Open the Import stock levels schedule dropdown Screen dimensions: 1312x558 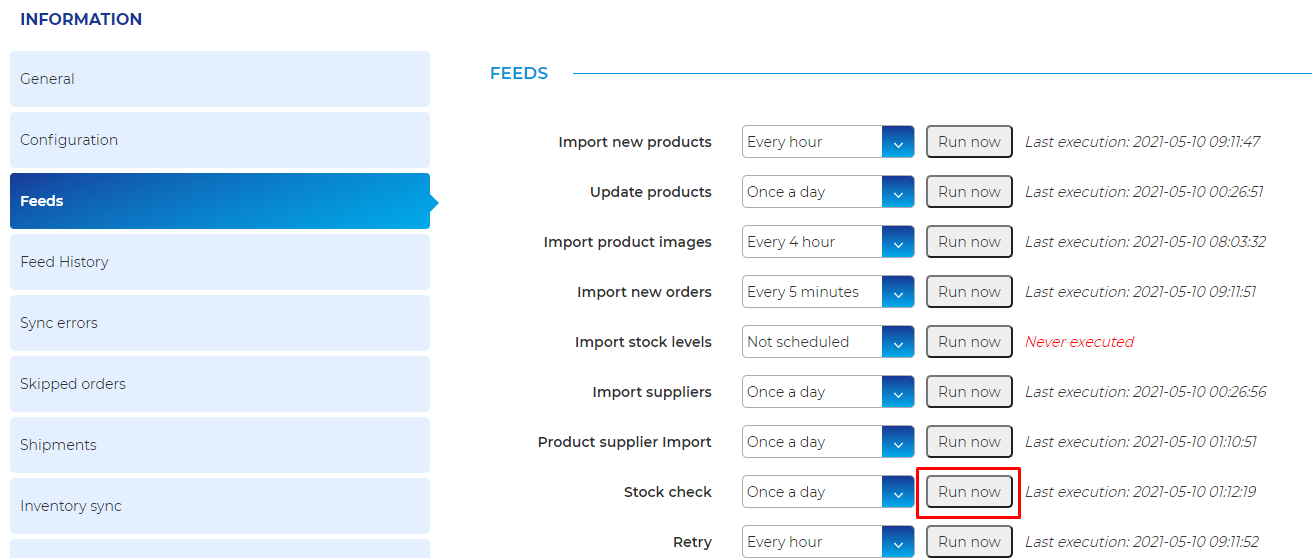point(828,342)
